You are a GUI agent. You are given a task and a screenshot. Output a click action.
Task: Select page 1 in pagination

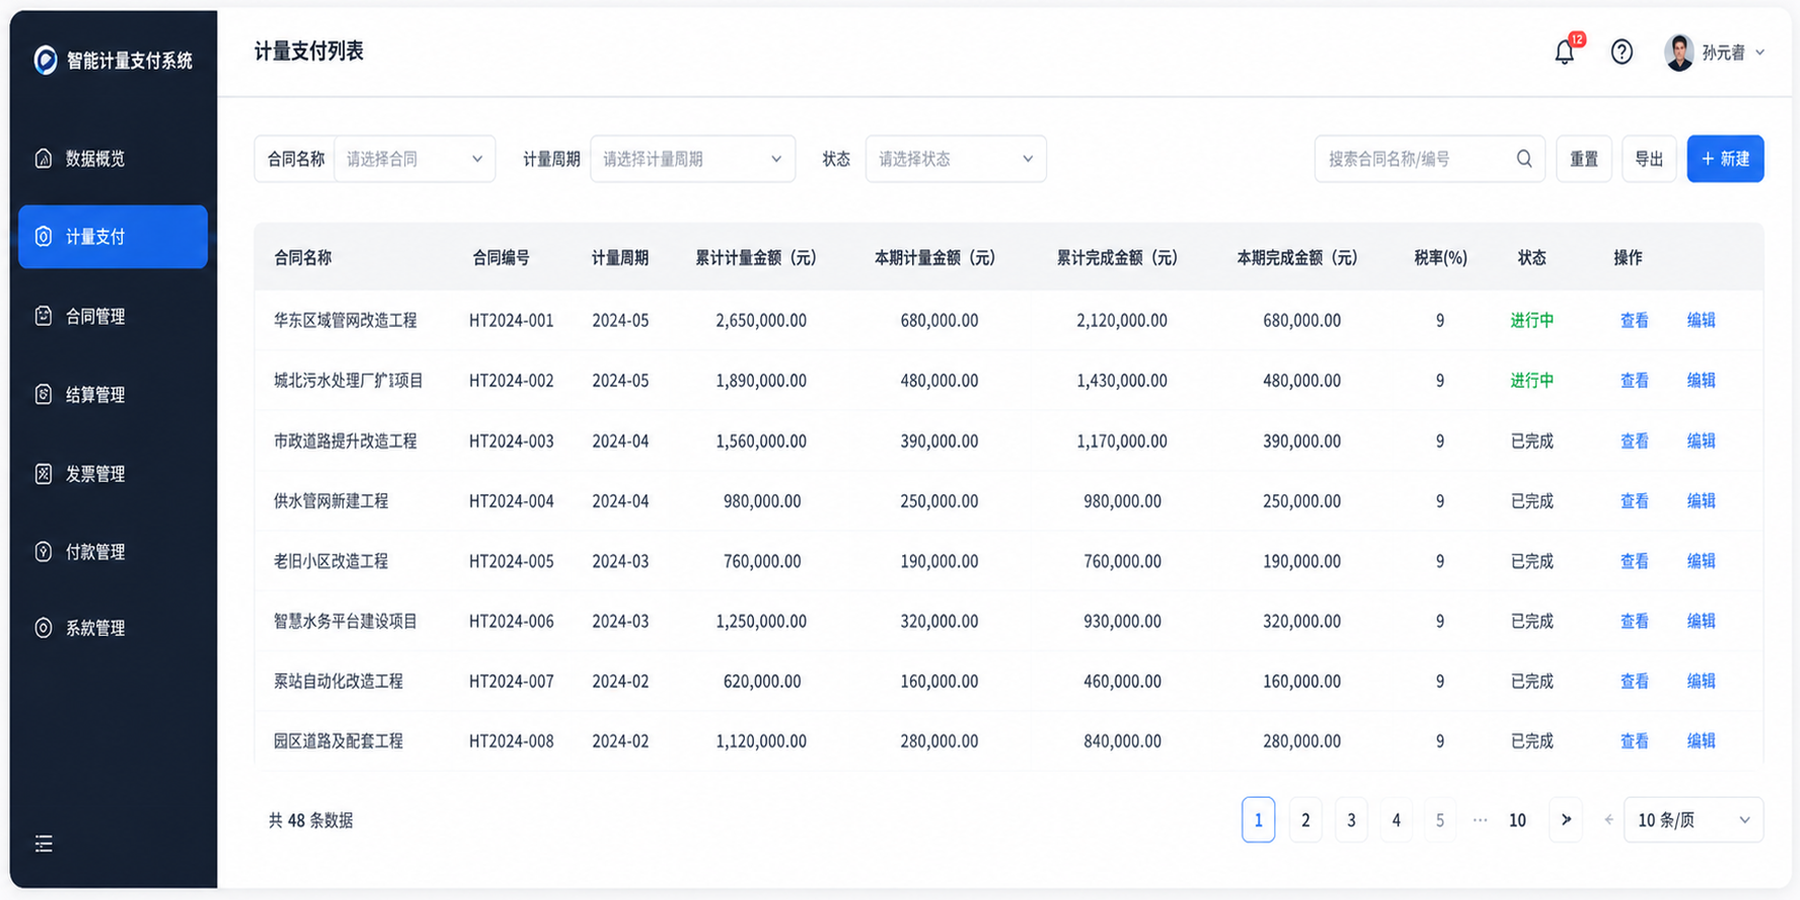click(1259, 820)
